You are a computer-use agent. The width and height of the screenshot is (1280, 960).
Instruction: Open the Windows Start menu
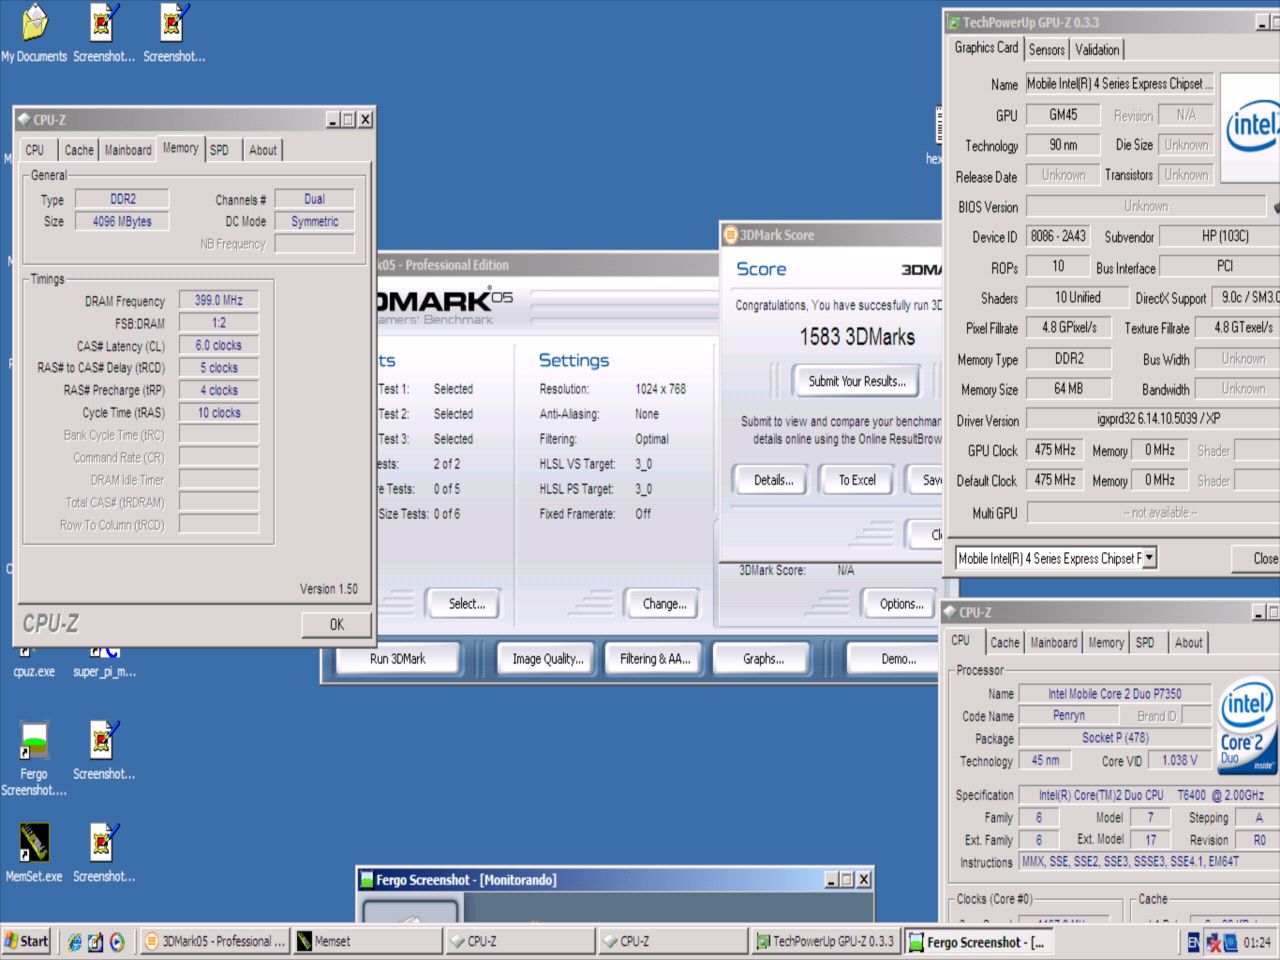click(26, 941)
